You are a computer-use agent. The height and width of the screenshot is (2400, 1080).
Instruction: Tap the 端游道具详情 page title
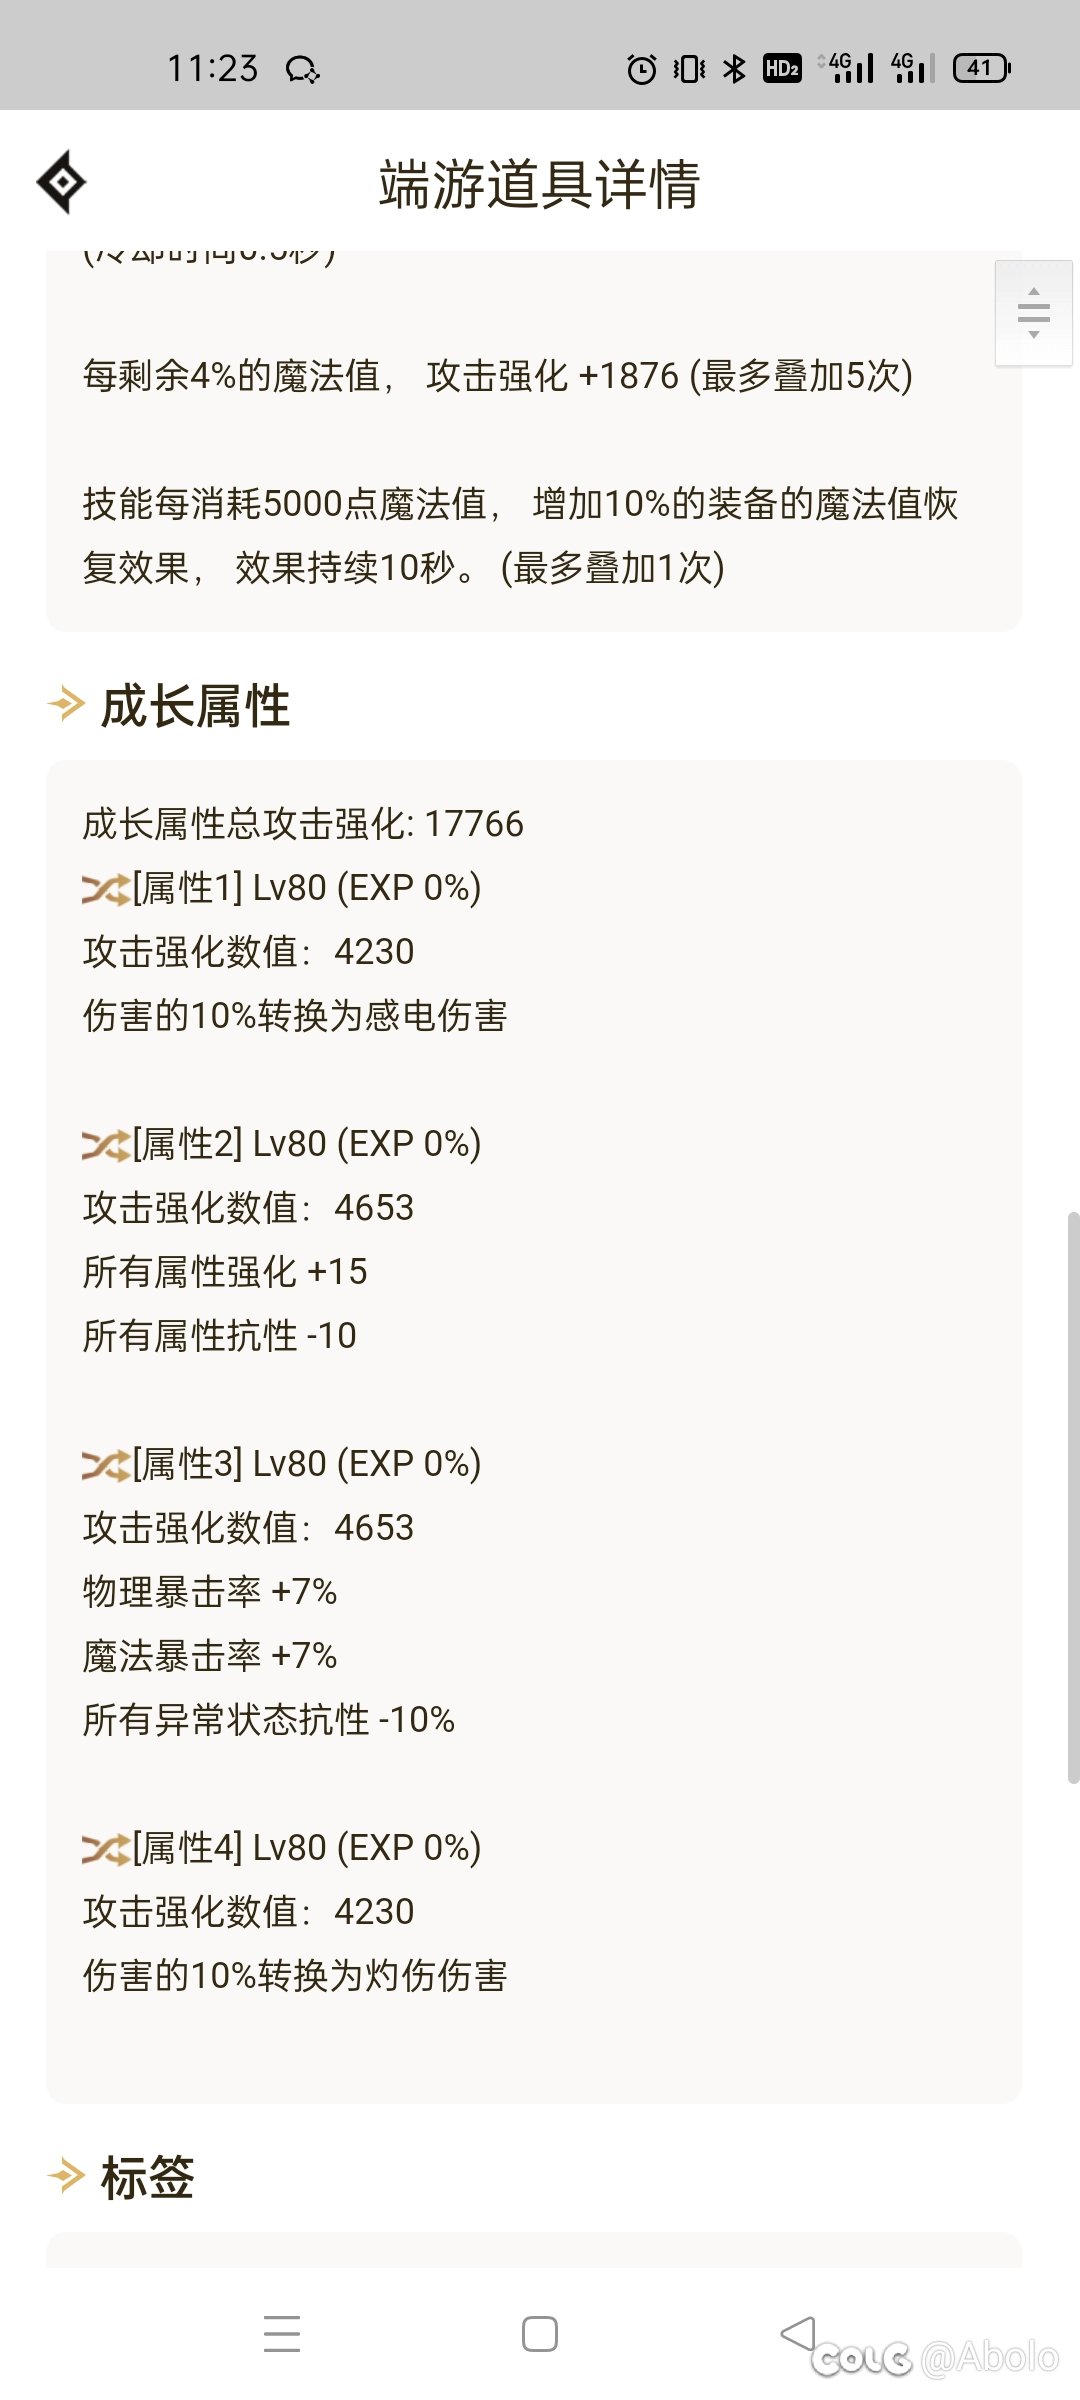point(539,184)
